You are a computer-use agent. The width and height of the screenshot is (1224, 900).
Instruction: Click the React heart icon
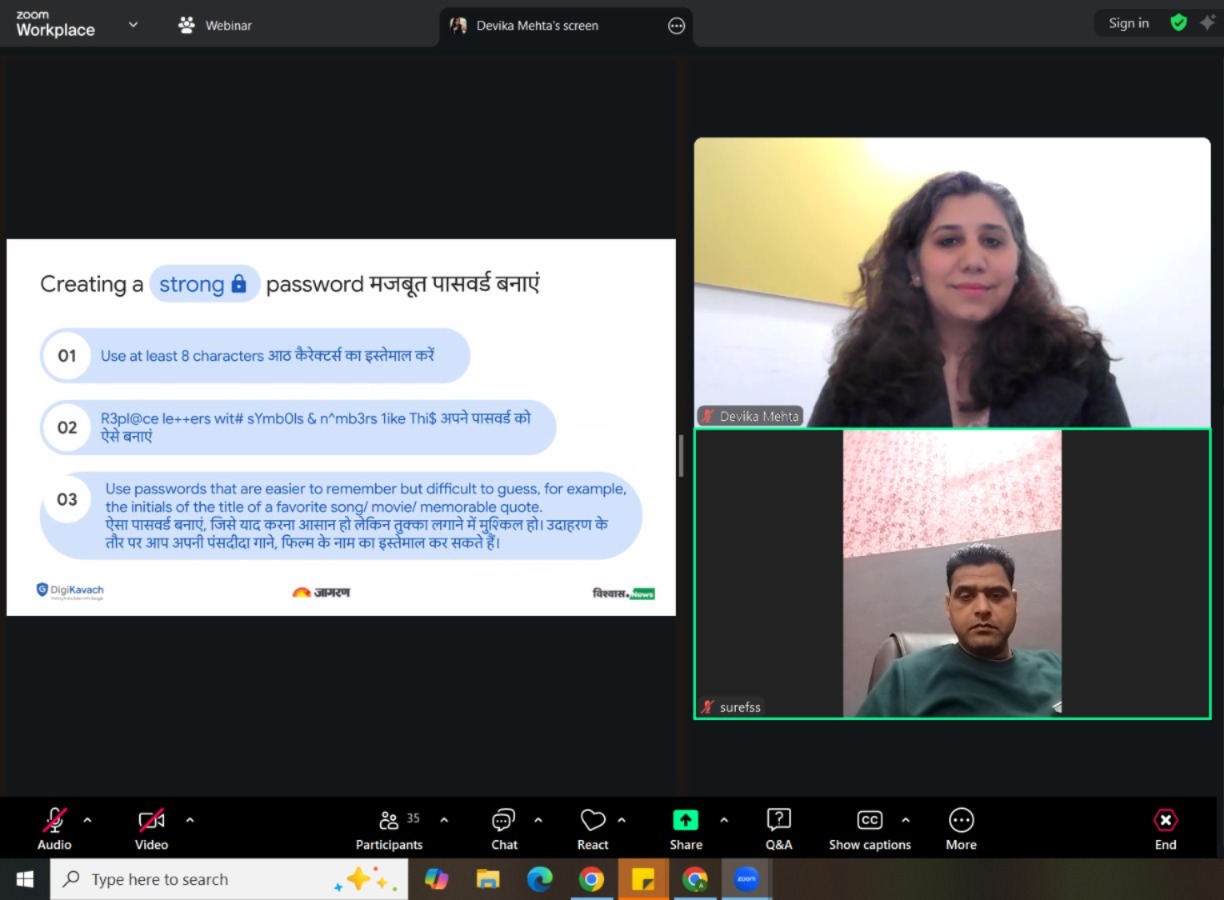click(x=593, y=830)
